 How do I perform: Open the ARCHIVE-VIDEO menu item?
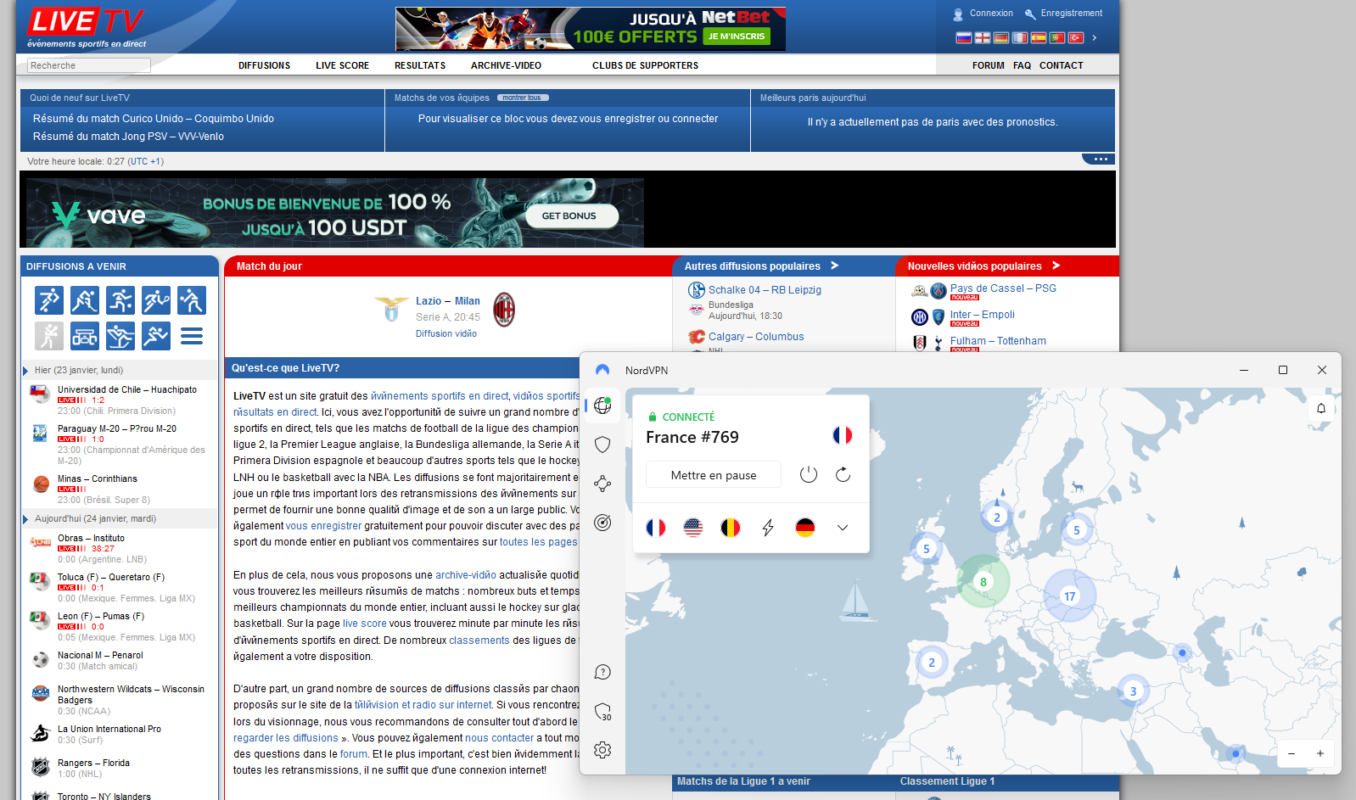click(x=506, y=65)
